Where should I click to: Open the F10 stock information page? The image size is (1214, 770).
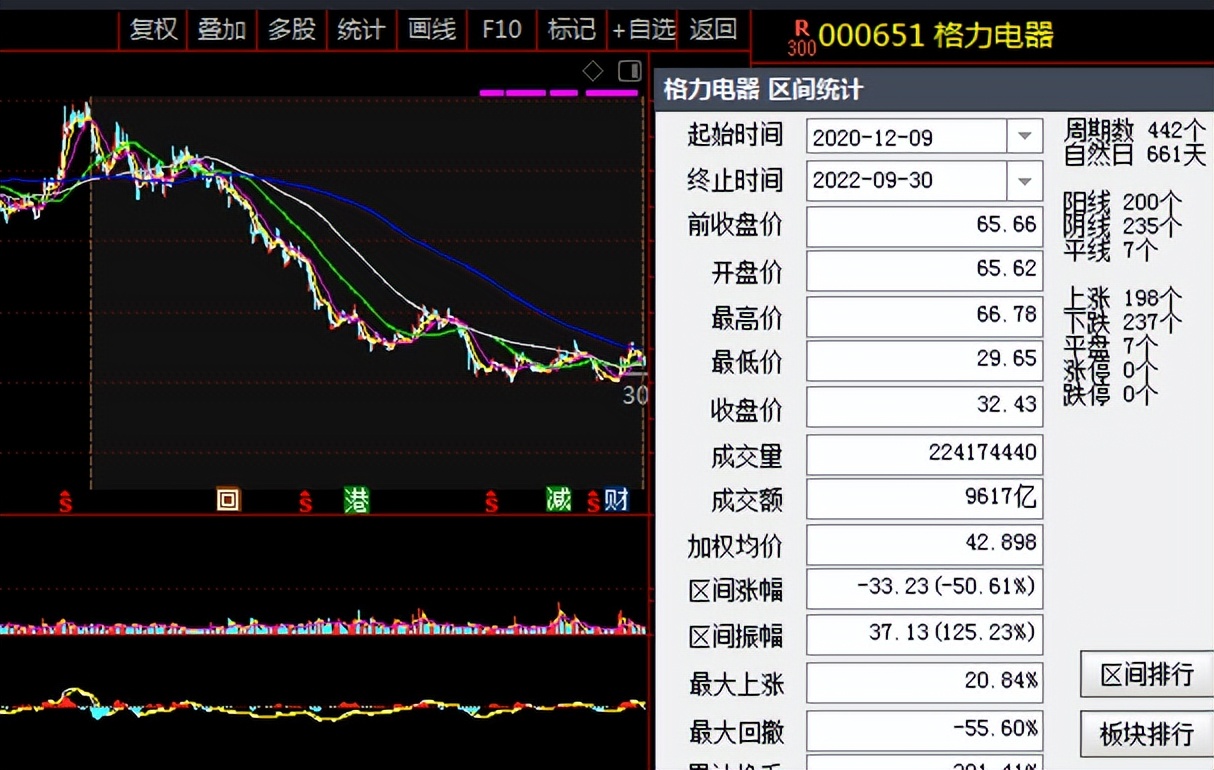click(x=501, y=31)
